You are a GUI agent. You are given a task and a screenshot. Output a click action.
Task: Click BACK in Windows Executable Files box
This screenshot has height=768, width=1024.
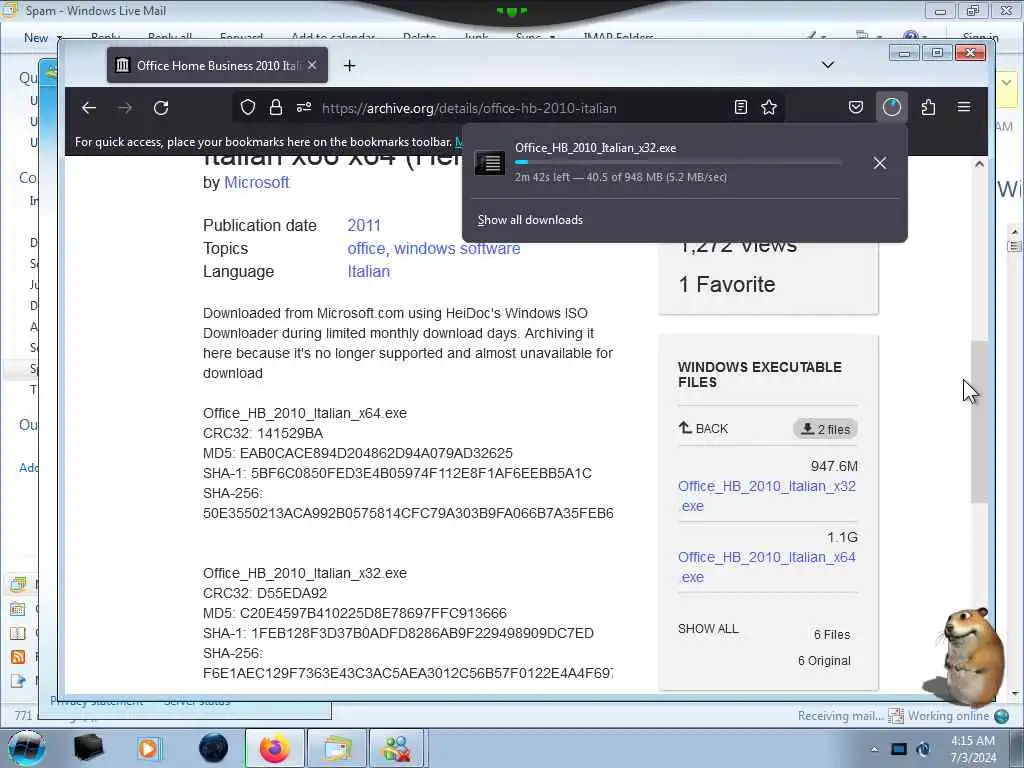(x=703, y=428)
